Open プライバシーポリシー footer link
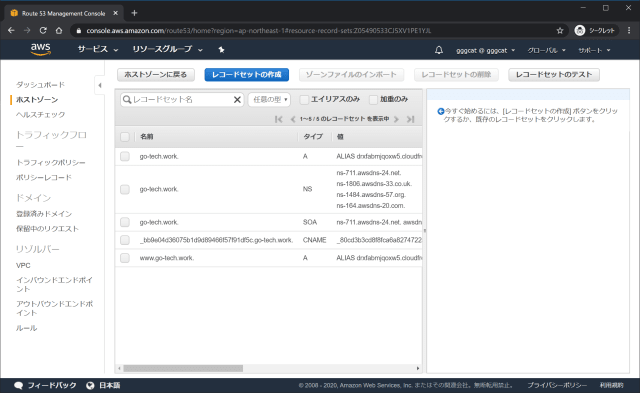The width and height of the screenshot is (640, 393). click(x=557, y=386)
